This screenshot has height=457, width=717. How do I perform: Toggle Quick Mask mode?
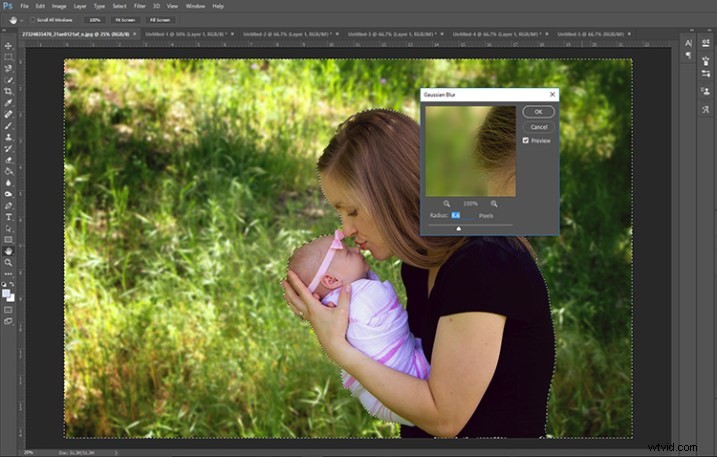coord(8,310)
